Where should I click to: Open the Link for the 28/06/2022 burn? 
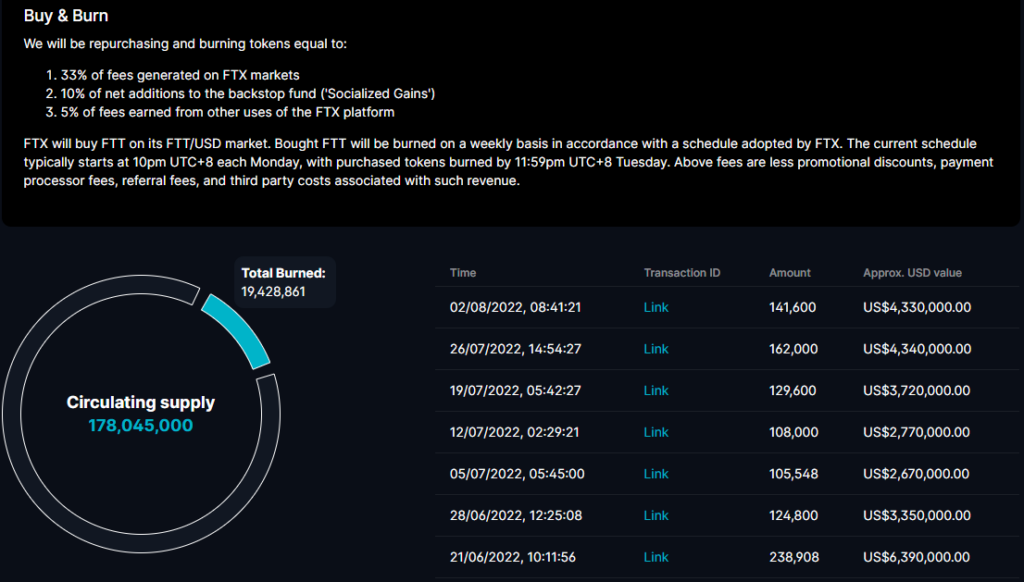point(656,515)
